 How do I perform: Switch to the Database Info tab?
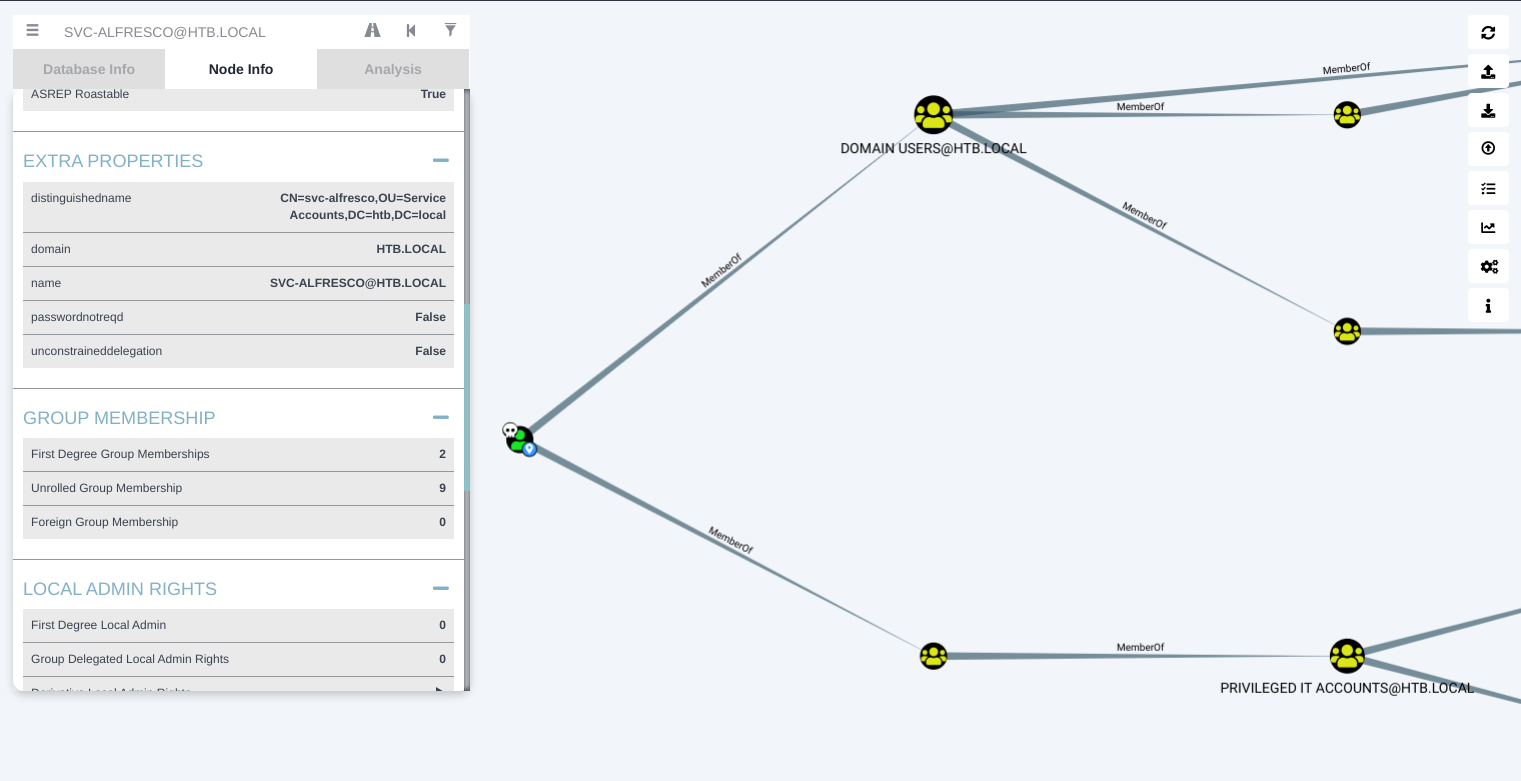point(89,69)
